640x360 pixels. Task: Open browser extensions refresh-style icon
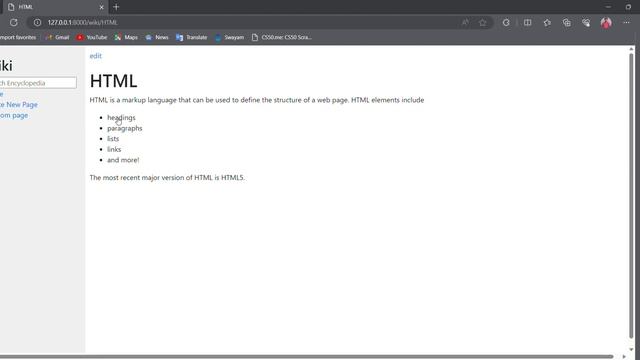click(x=506, y=22)
